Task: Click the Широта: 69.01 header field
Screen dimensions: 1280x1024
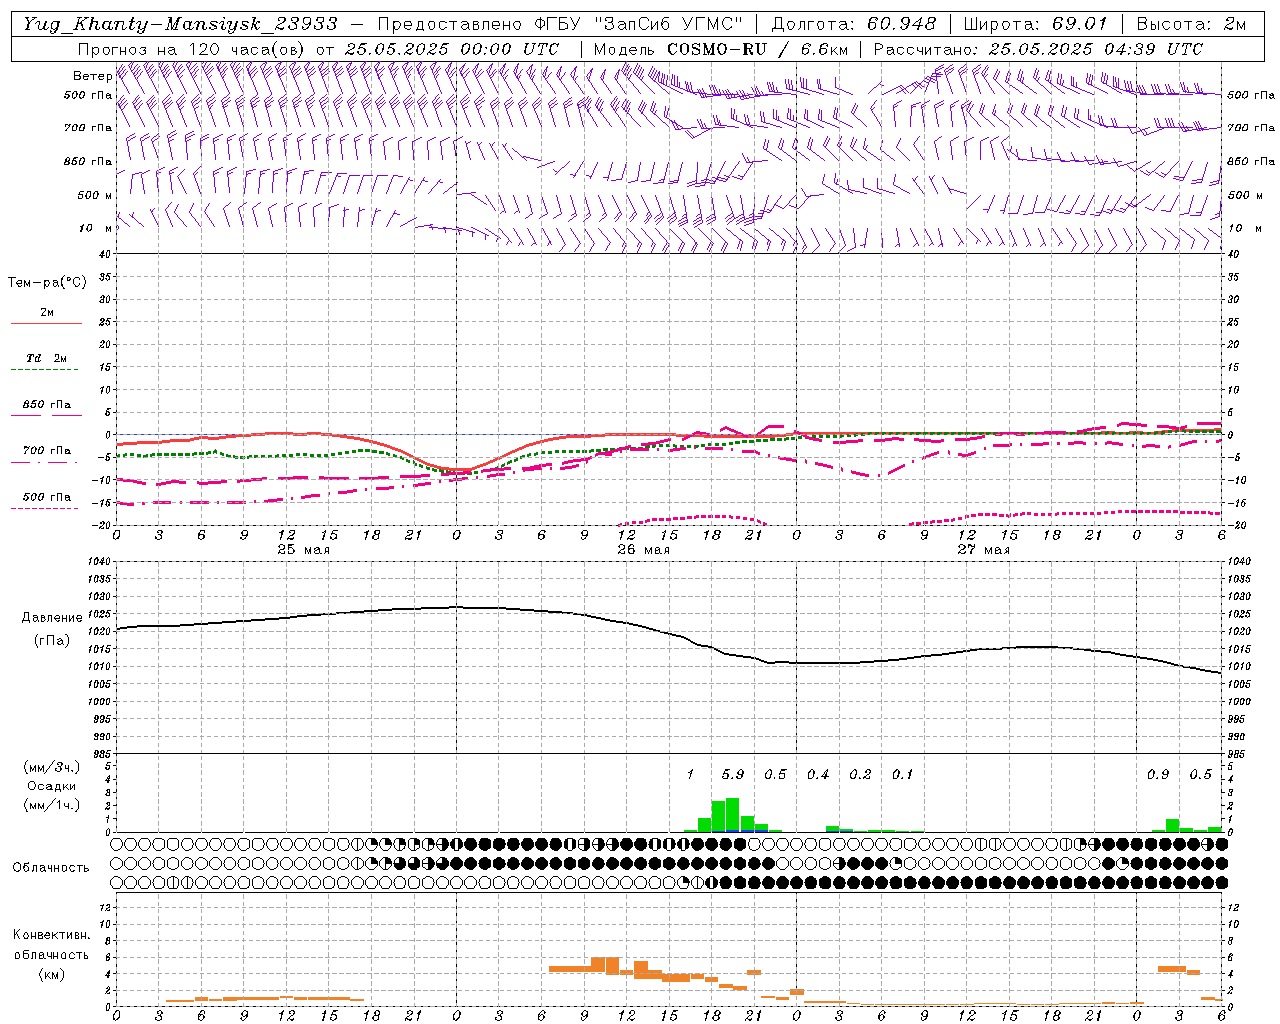Action: click(x=1035, y=24)
